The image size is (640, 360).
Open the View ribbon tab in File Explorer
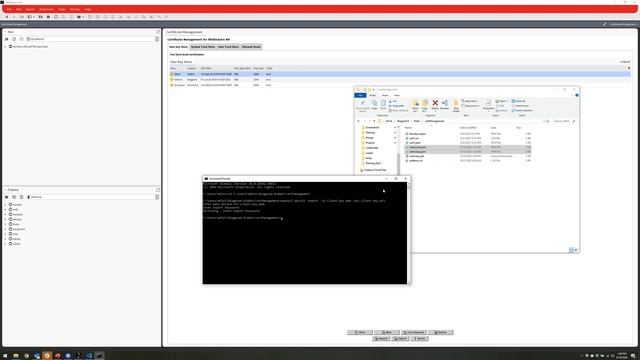click(x=397, y=96)
